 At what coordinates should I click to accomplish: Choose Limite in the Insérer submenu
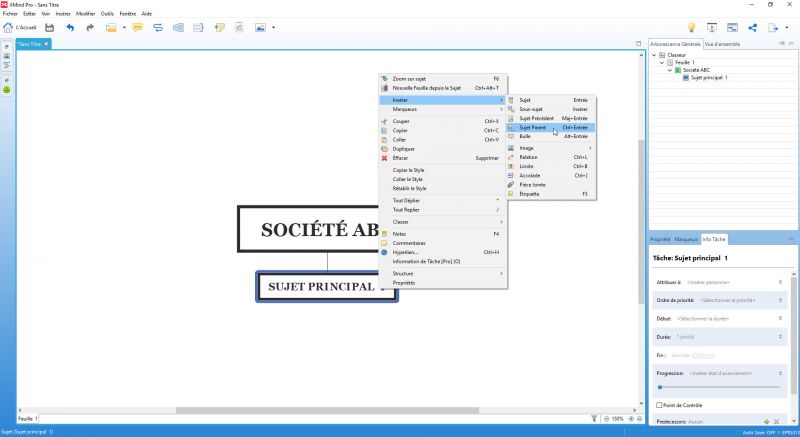[x=551, y=166]
